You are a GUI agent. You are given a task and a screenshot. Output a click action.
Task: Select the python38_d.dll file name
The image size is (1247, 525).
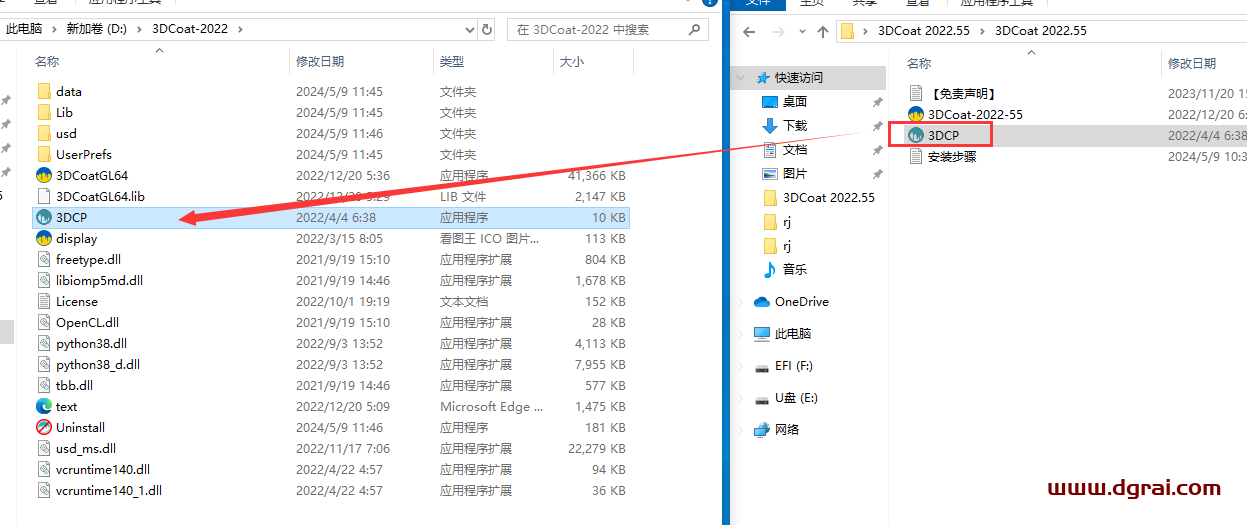98,364
